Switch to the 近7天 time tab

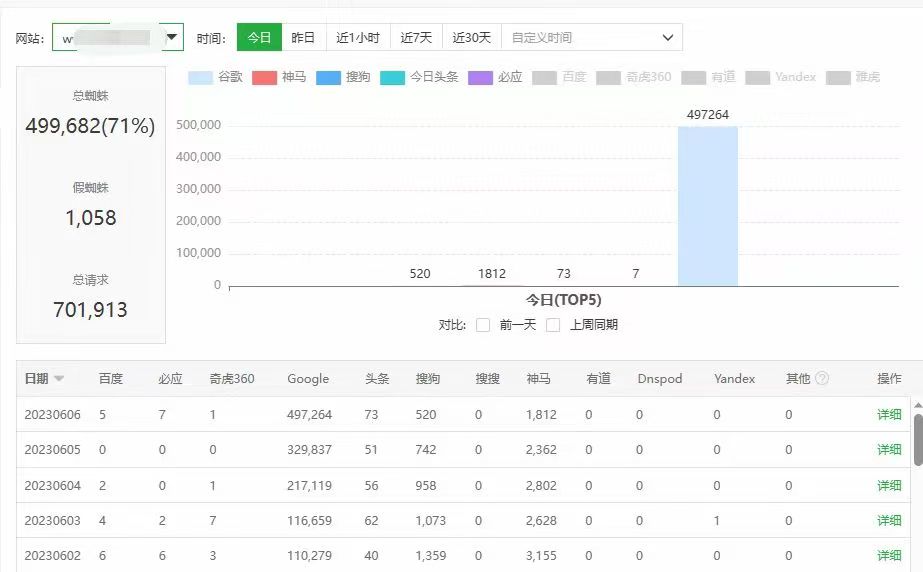pos(416,38)
